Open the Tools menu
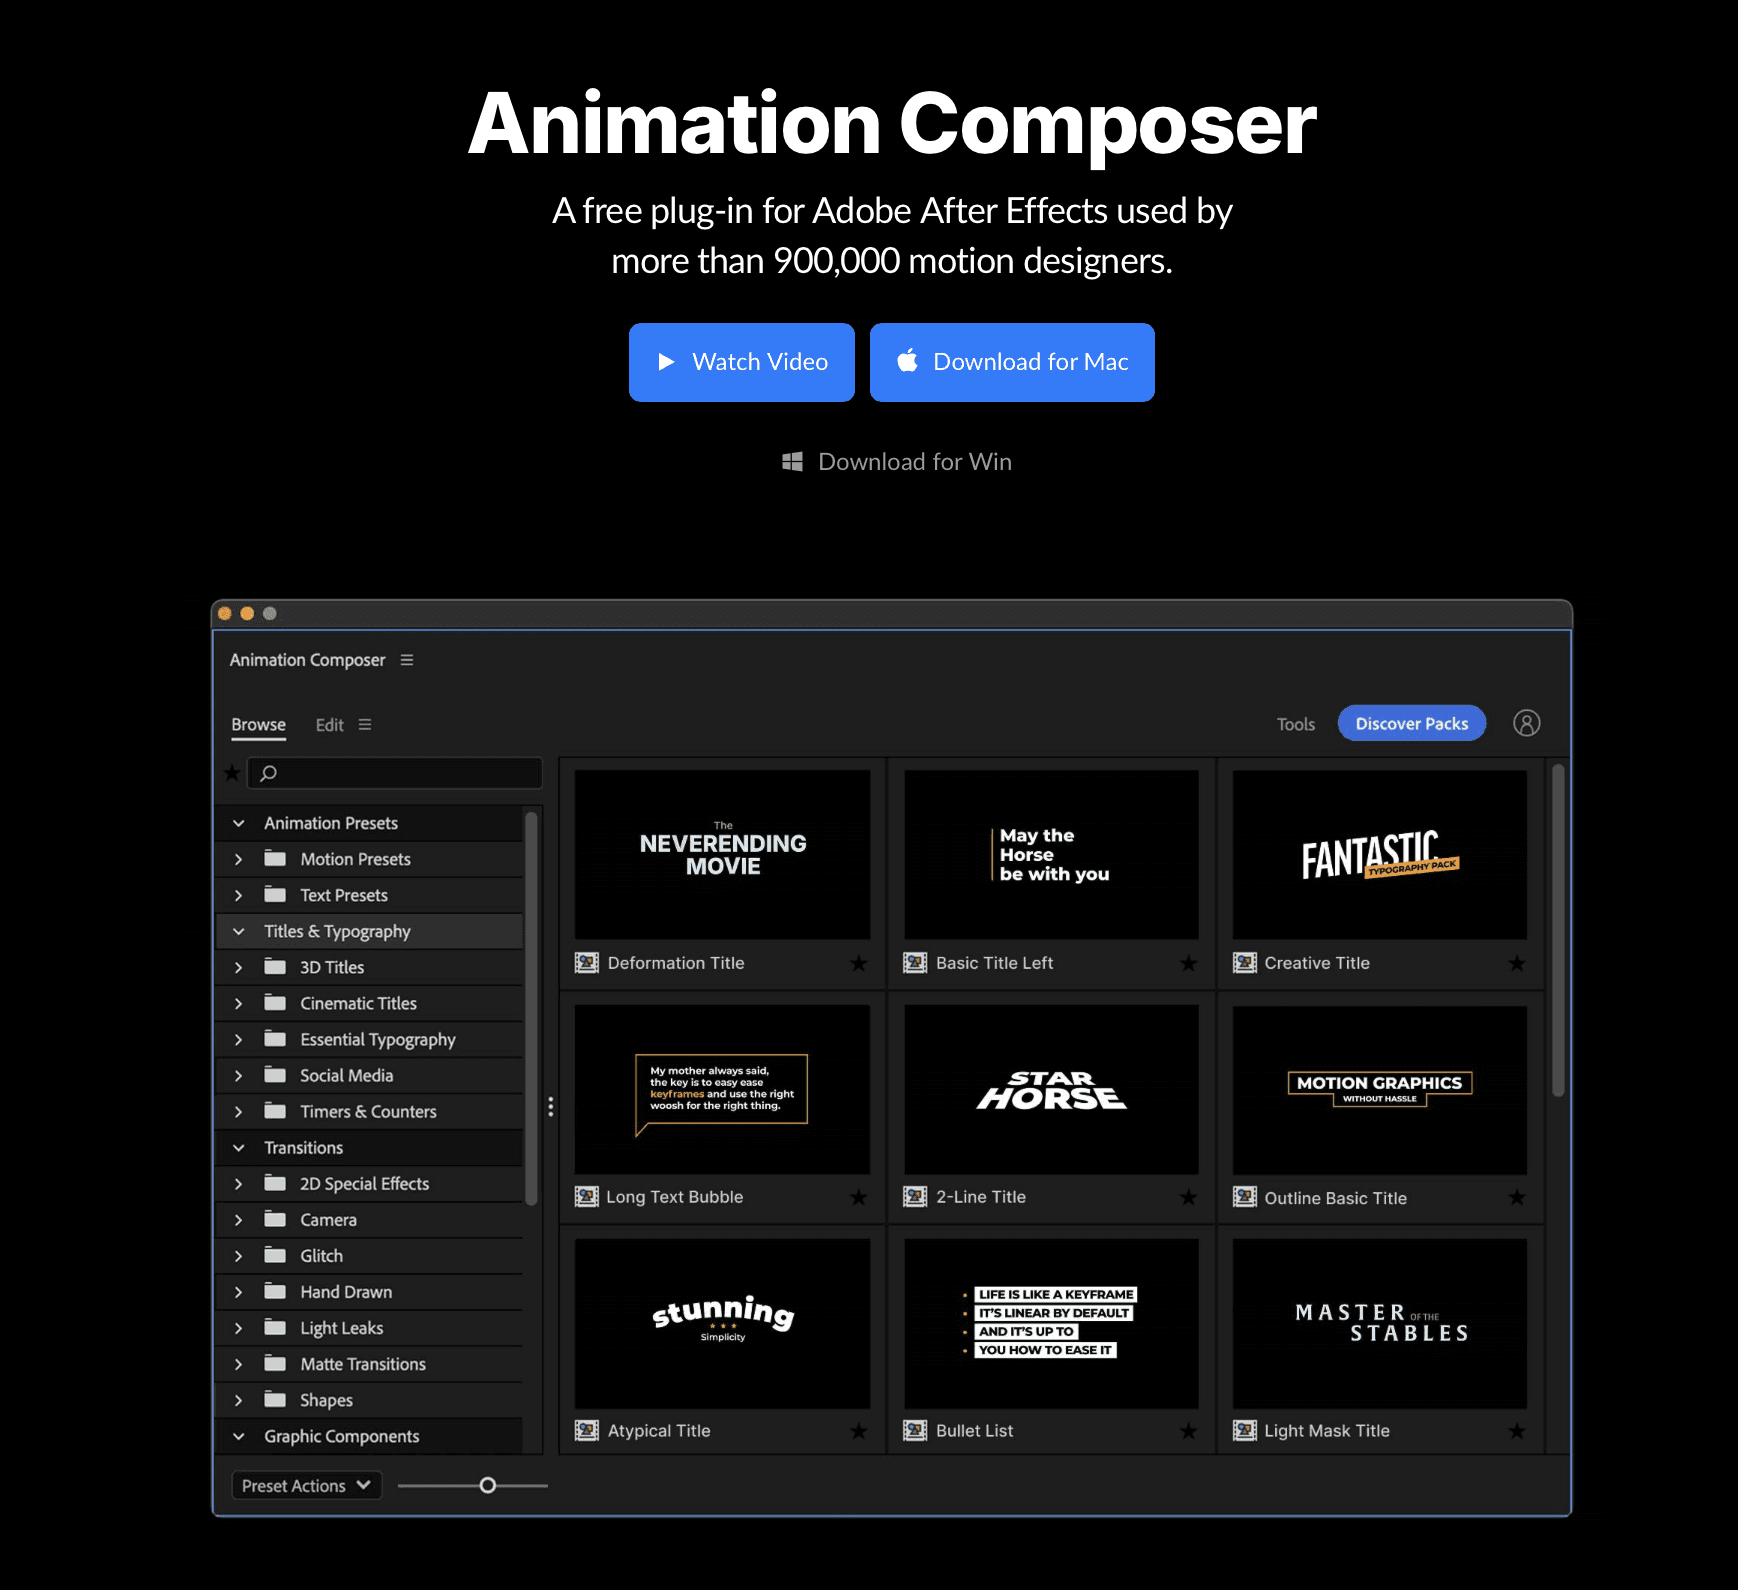Image resolution: width=1738 pixels, height=1590 pixels. (1296, 724)
